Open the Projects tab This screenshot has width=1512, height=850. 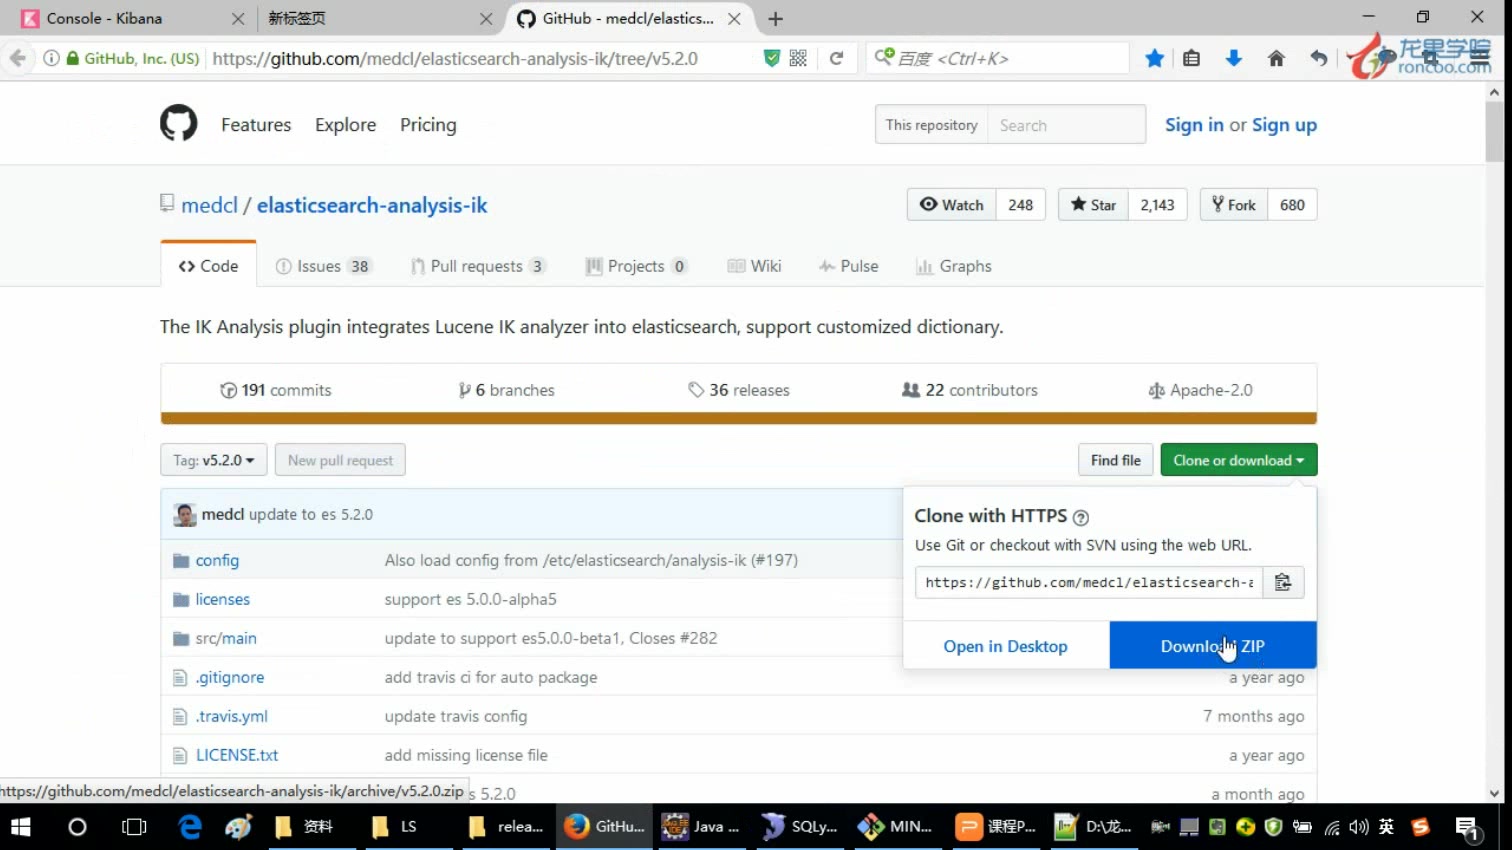[x=636, y=266]
